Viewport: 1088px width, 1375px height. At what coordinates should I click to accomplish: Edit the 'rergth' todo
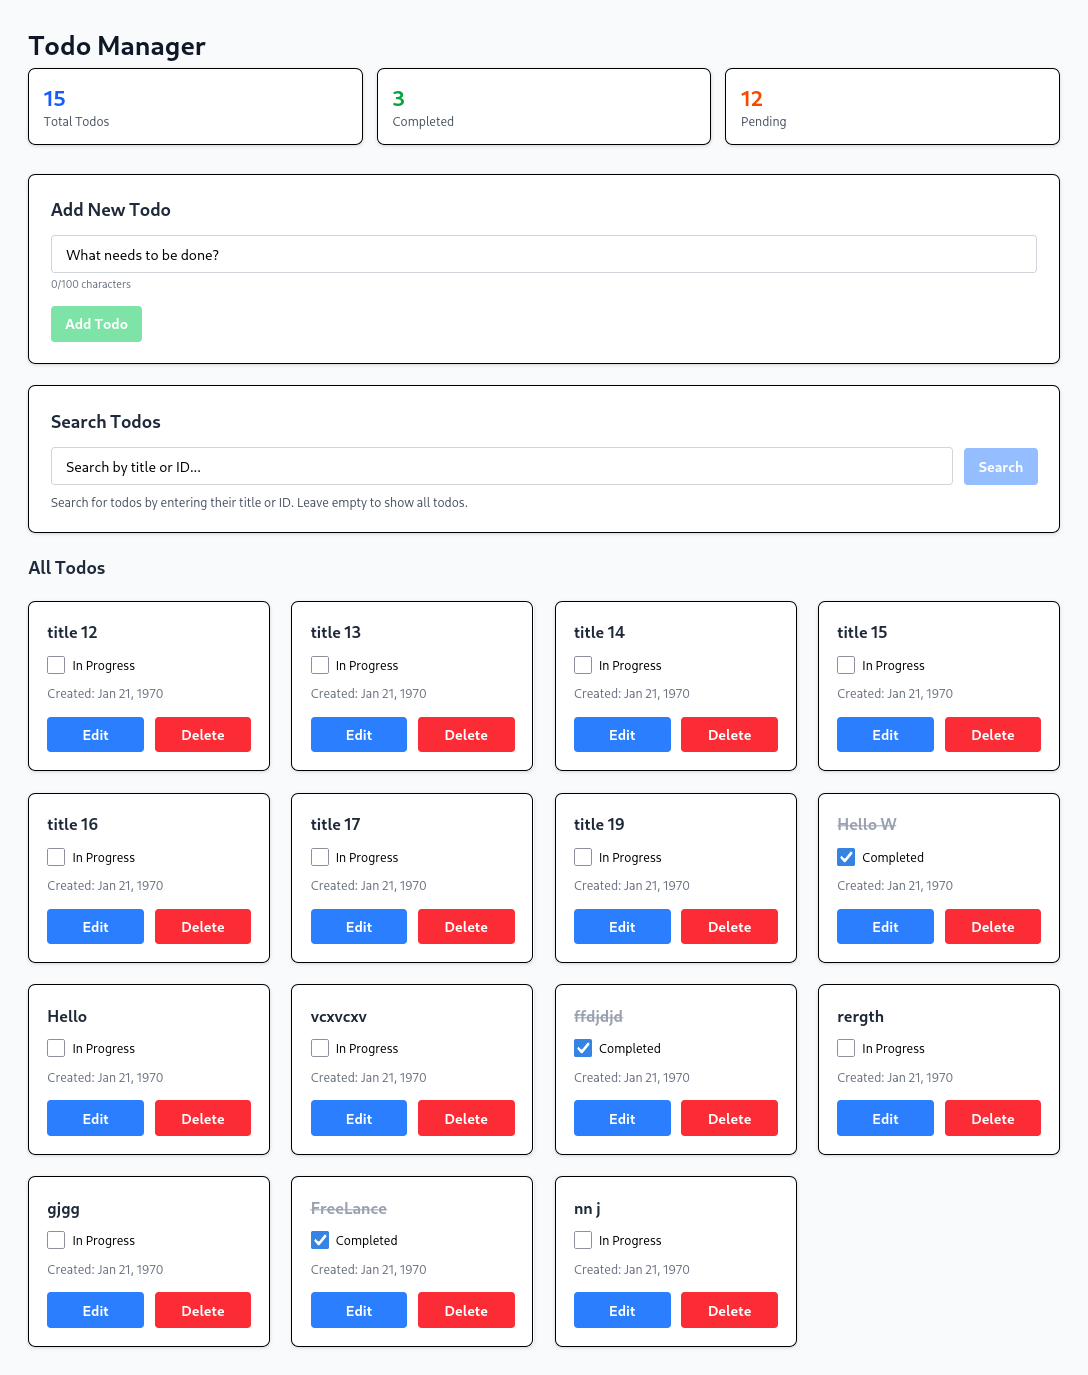point(885,1118)
